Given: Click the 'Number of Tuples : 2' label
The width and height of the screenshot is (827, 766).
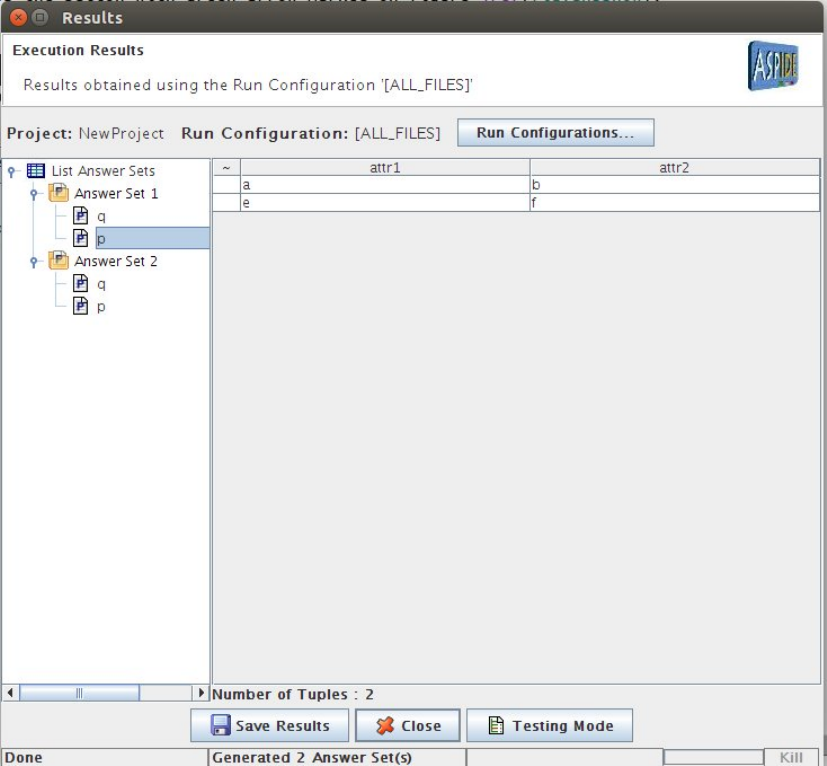Looking at the screenshot, I should (x=293, y=694).
